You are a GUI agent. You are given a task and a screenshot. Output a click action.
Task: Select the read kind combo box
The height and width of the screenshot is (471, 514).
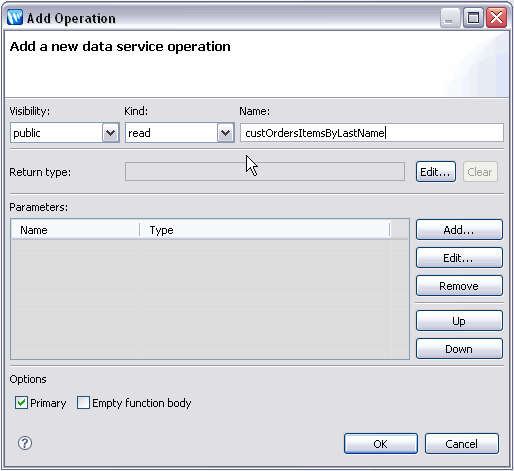coord(180,133)
